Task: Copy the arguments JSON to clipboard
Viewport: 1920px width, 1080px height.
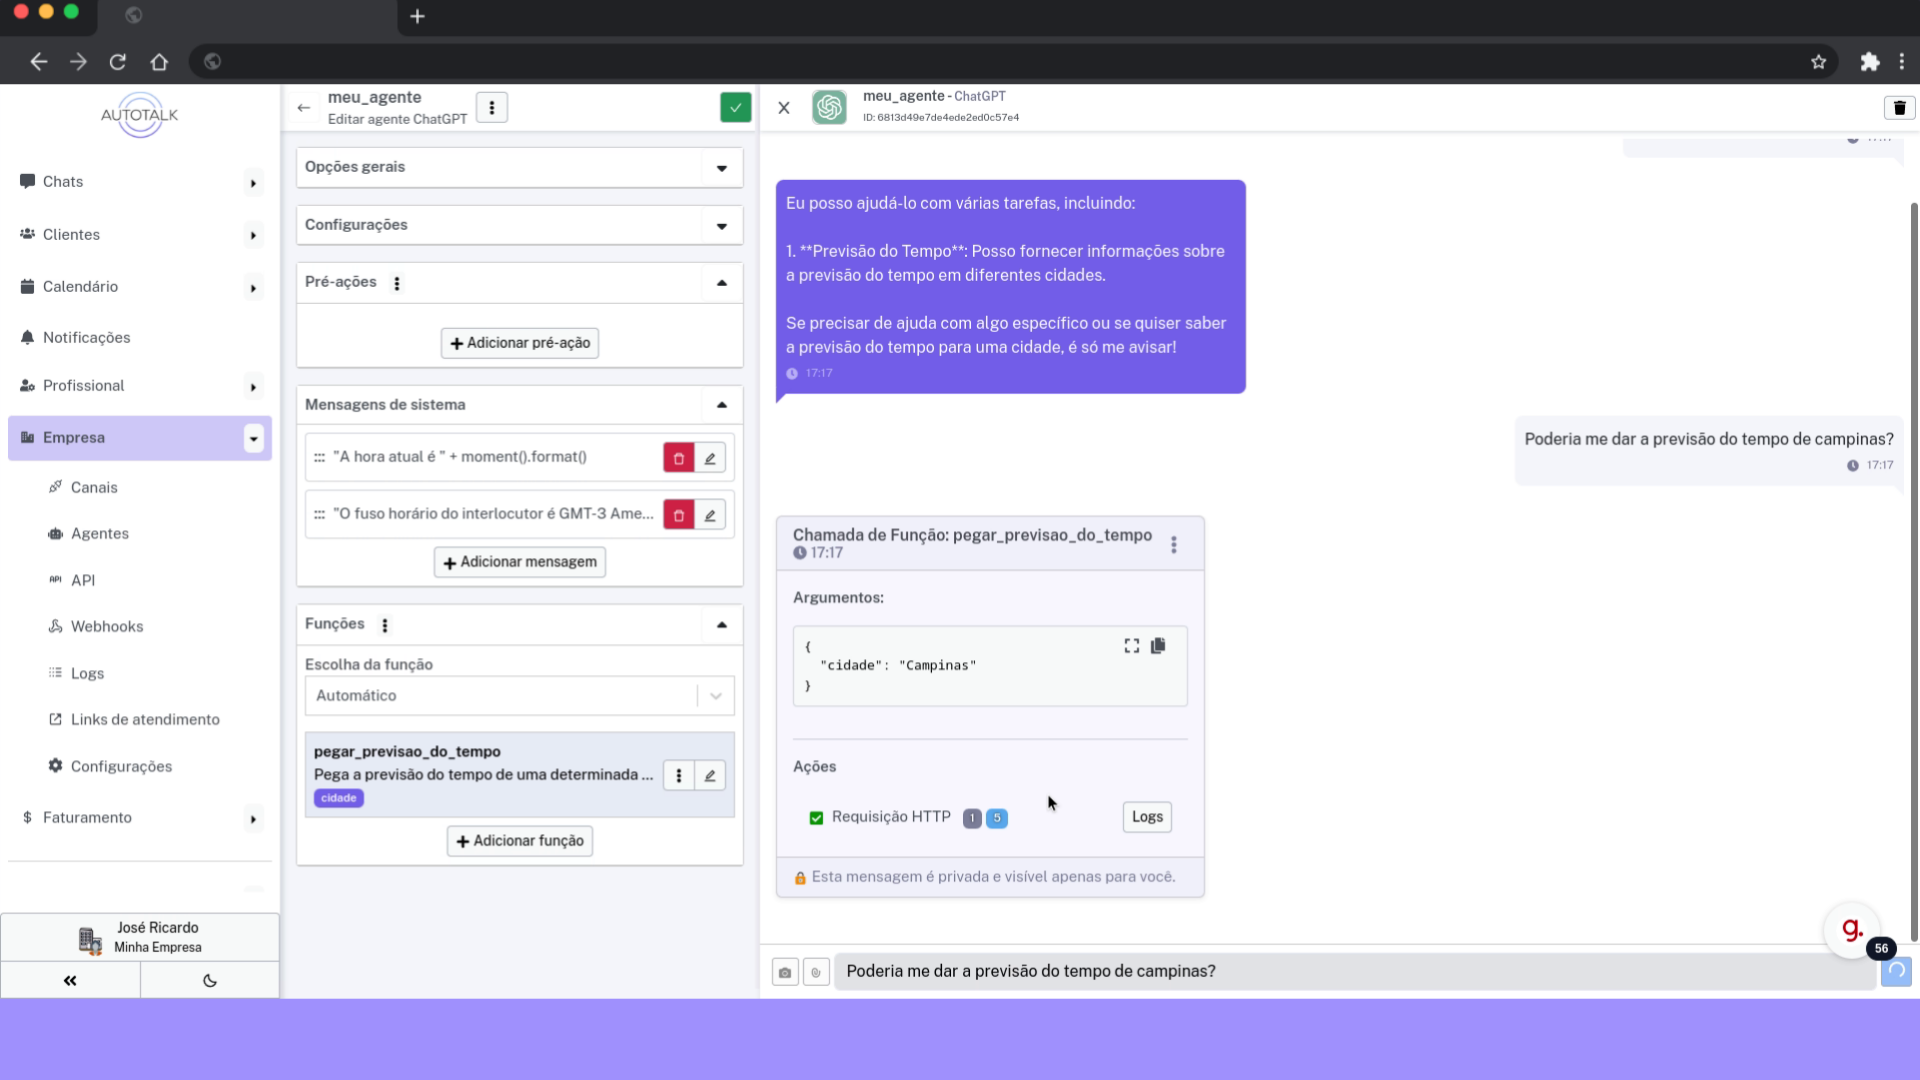Action: click(1158, 646)
